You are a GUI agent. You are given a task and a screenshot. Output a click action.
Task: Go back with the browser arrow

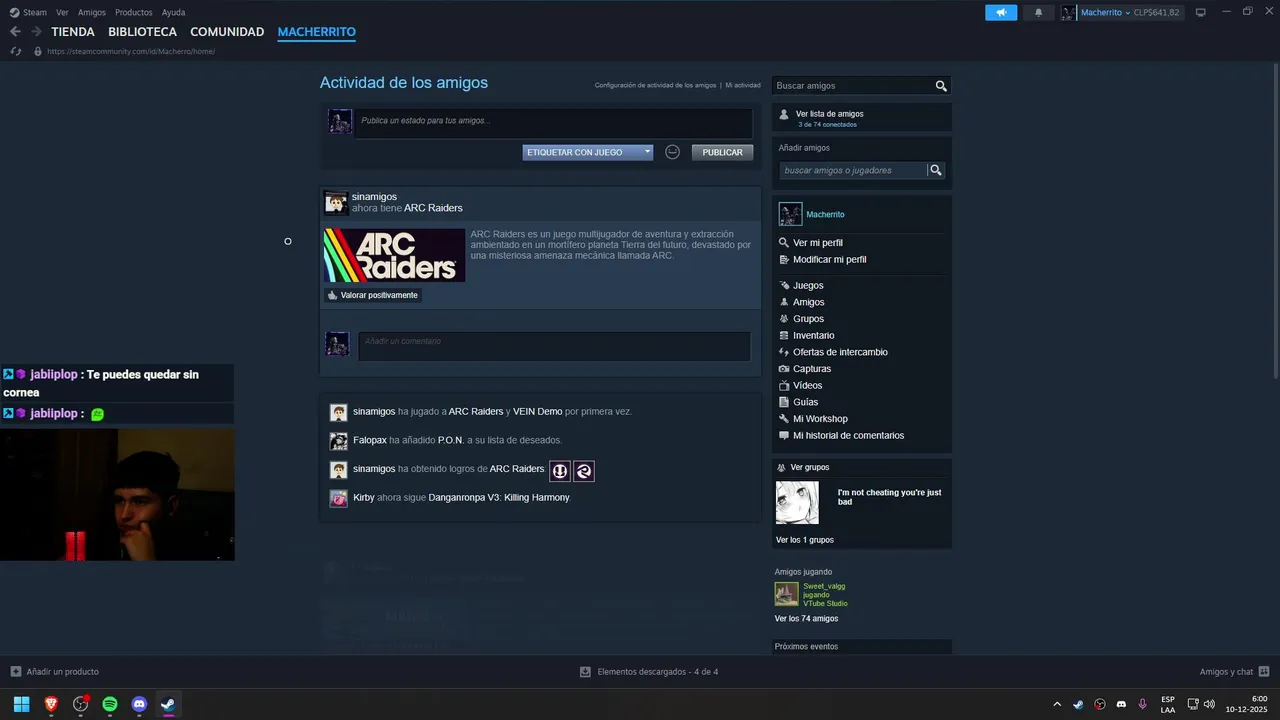tap(15, 32)
